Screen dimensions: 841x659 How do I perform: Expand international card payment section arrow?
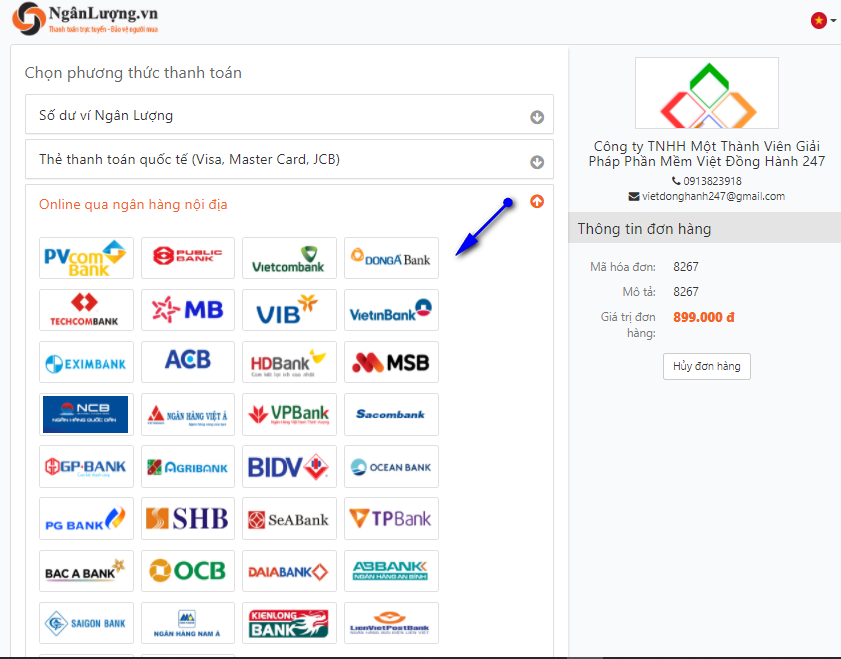point(537,162)
